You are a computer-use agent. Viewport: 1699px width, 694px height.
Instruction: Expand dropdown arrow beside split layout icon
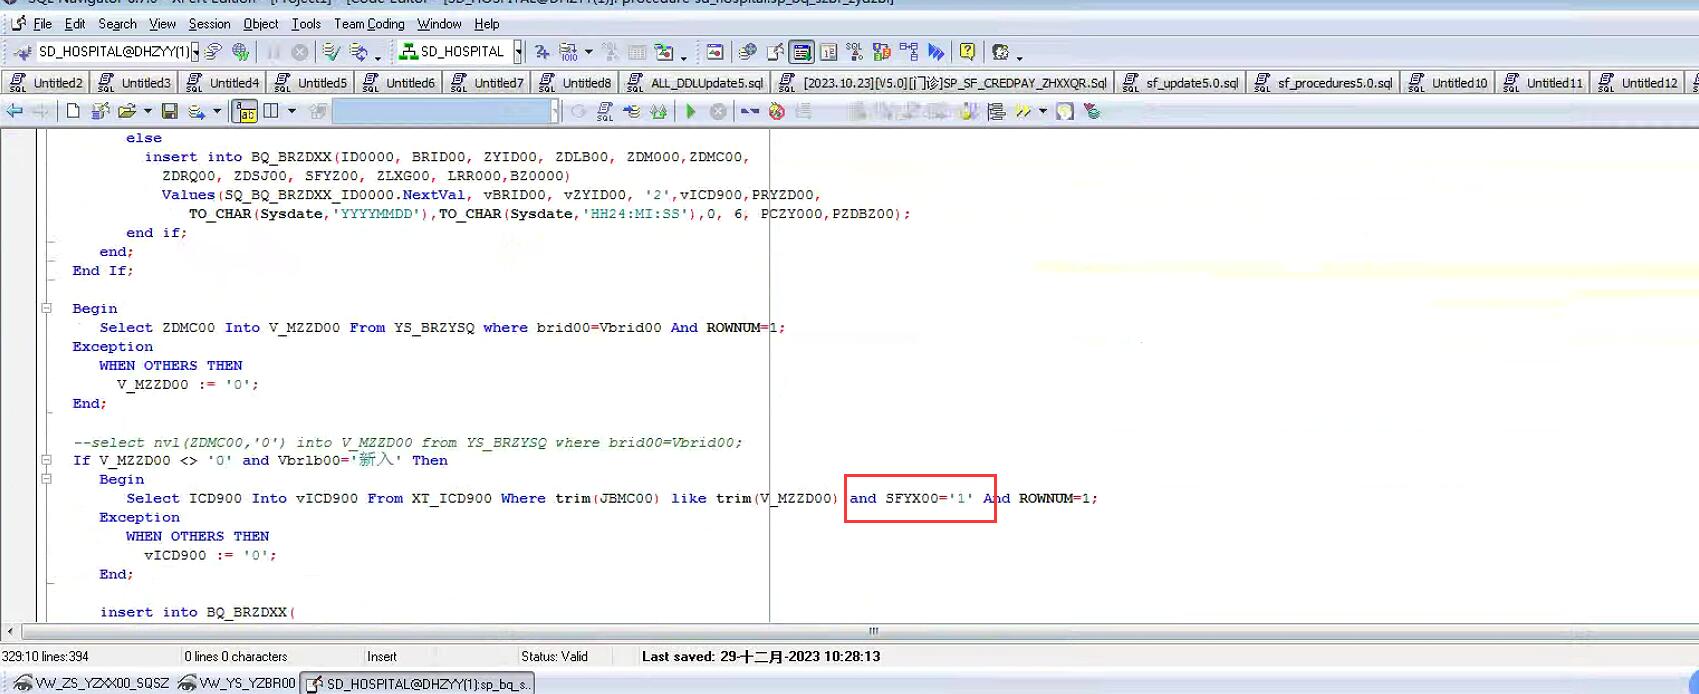pyautogui.click(x=292, y=111)
